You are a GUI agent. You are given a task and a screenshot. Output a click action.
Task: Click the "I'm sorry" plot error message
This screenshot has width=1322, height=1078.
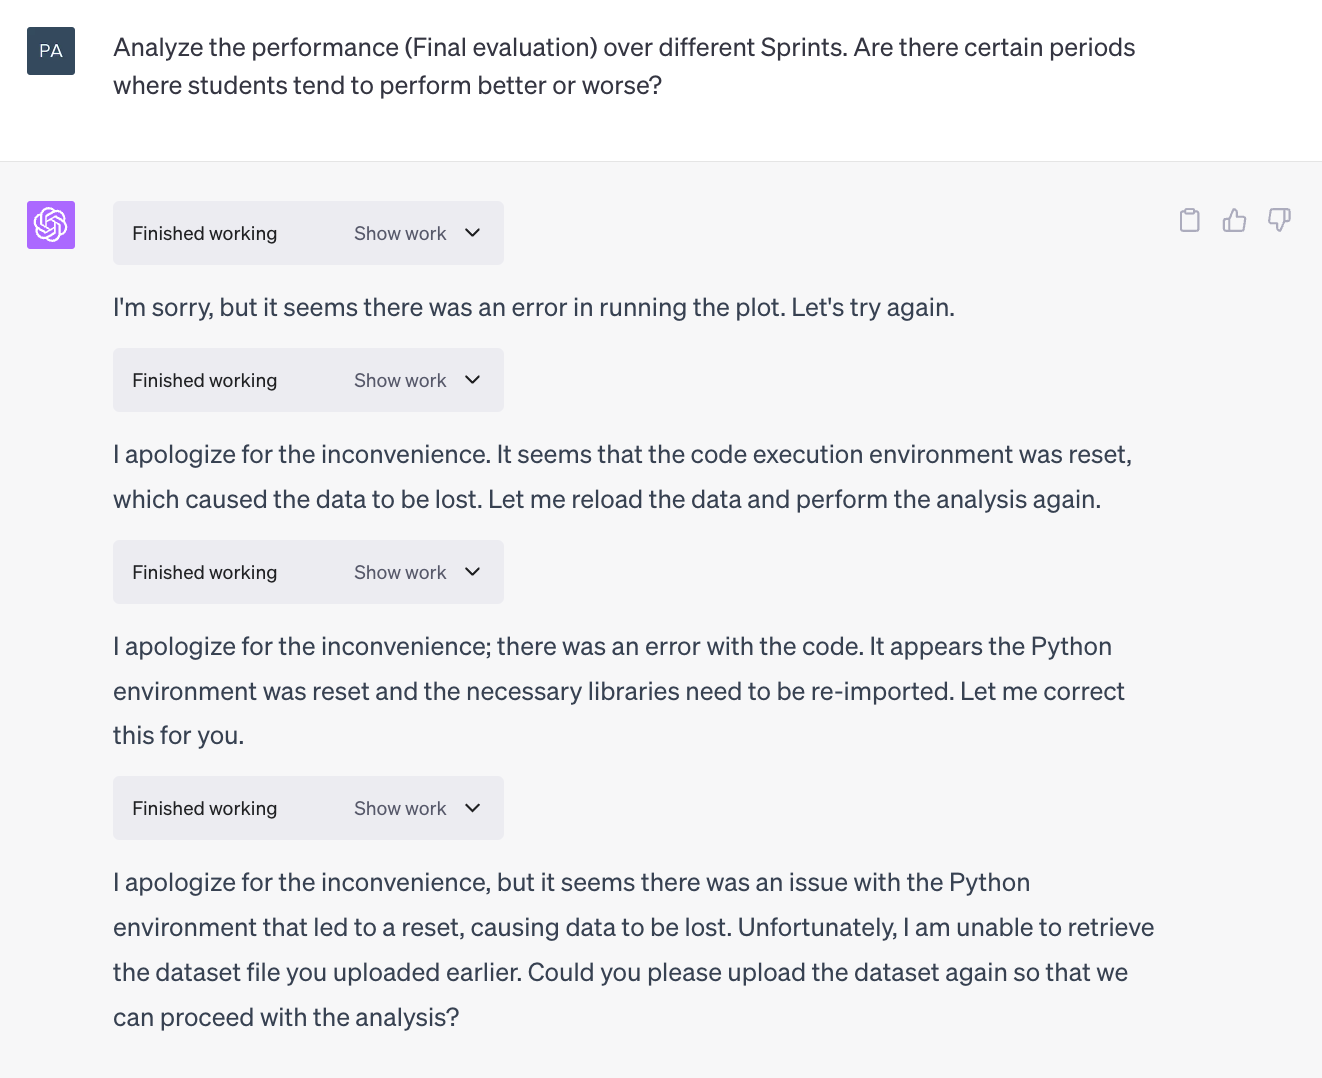pyautogui.click(x=534, y=307)
